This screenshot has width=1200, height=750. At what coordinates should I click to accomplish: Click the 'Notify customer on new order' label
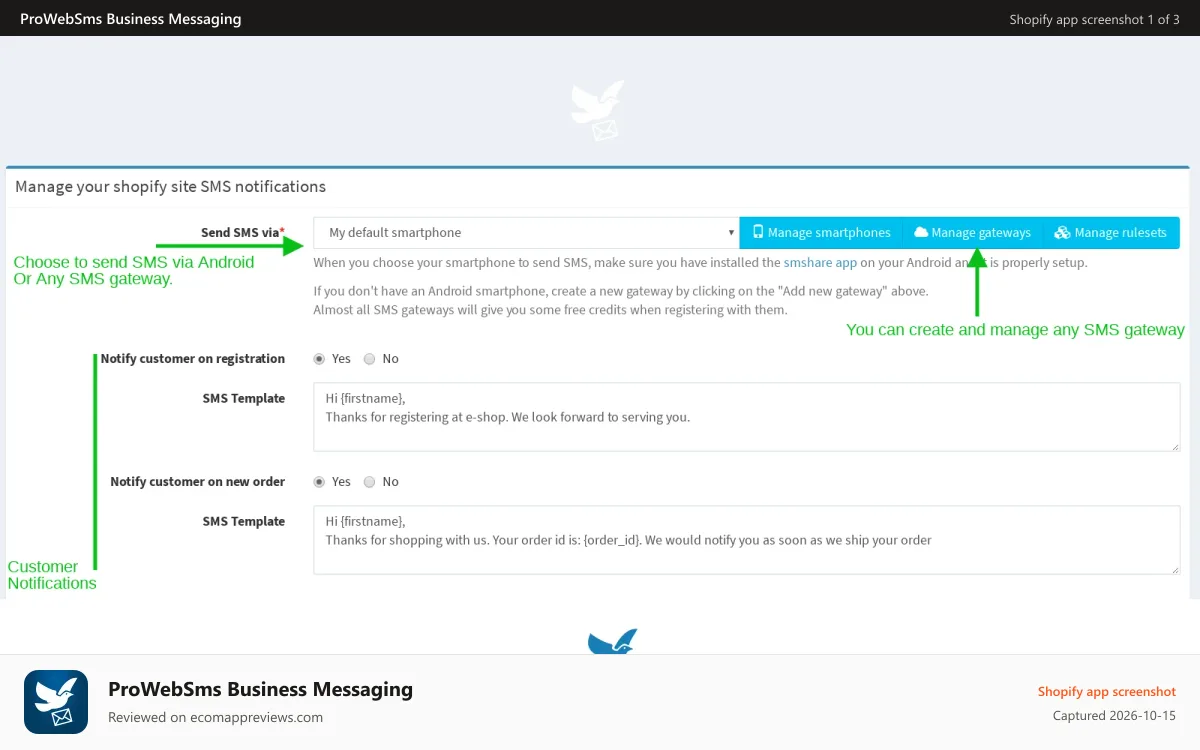tap(198, 482)
